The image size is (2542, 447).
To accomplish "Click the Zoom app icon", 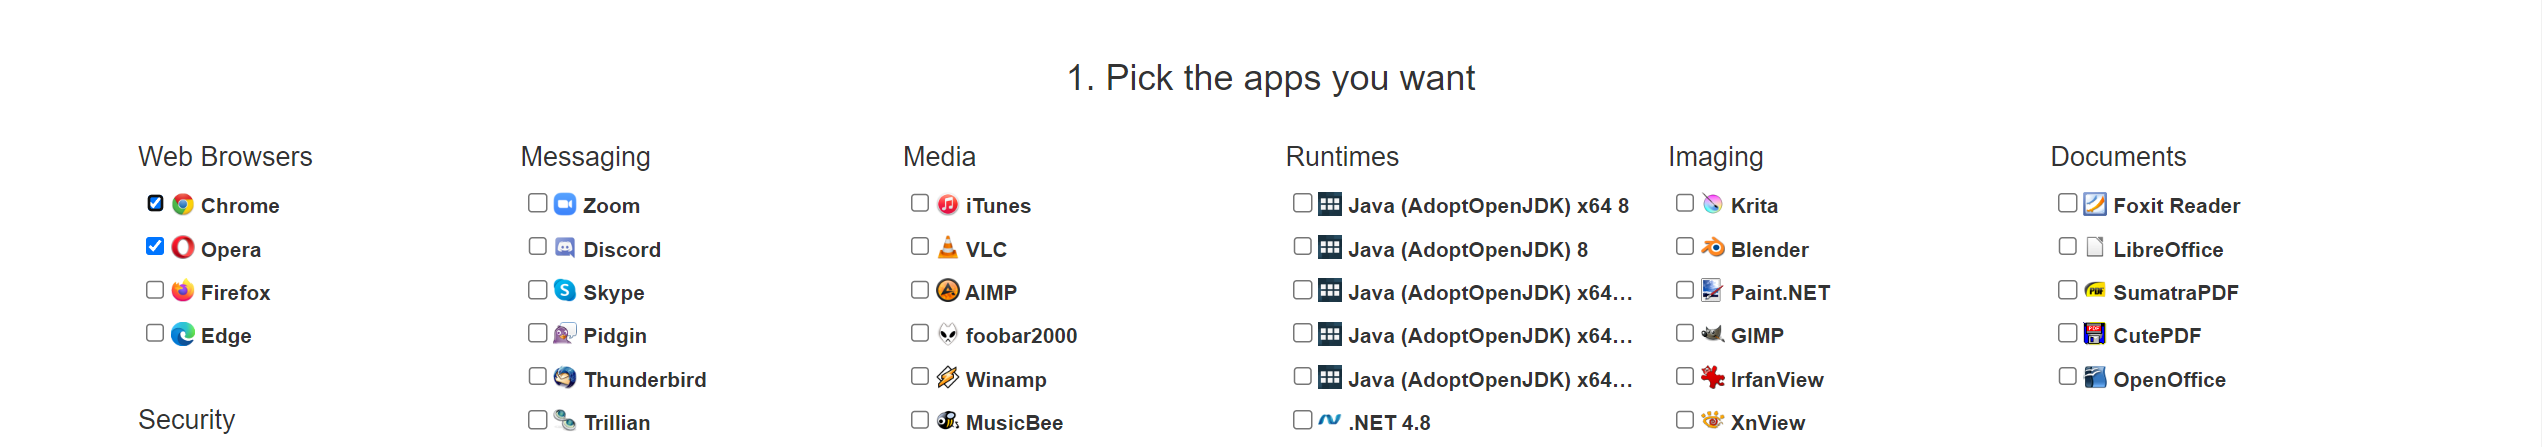I will (x=565, y=205).
